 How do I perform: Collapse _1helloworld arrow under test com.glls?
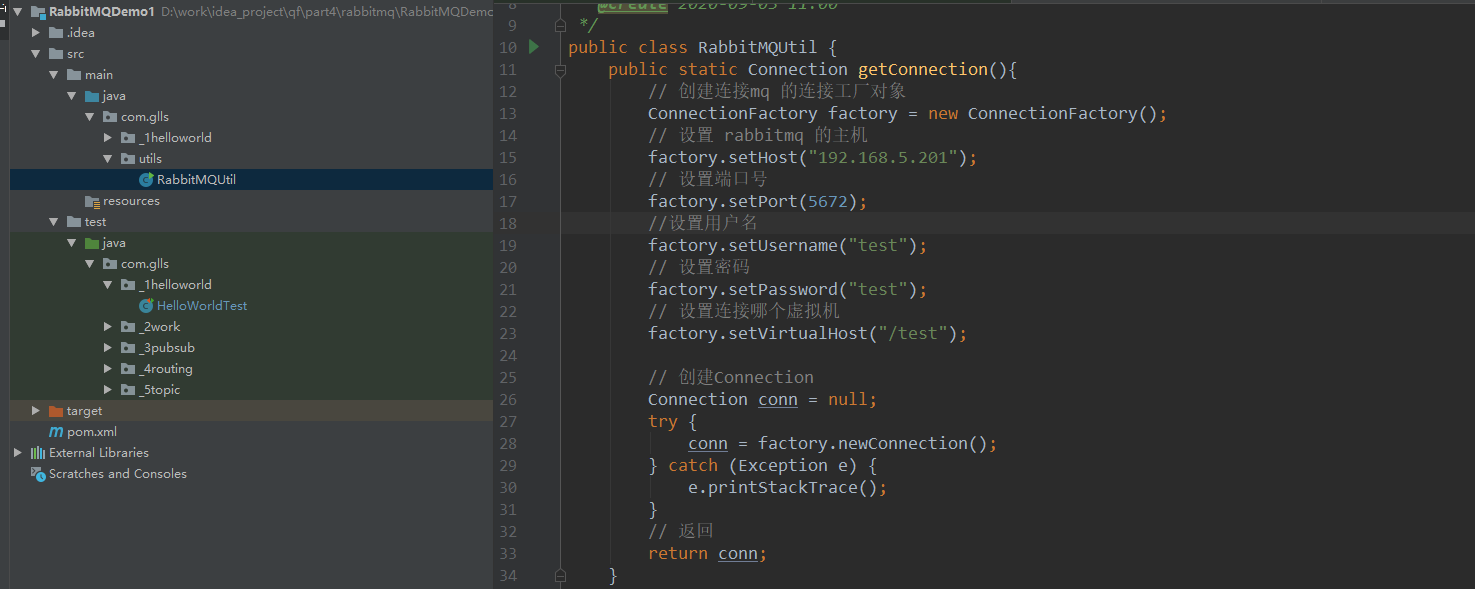pyautogui.click(x=108, y=285)
